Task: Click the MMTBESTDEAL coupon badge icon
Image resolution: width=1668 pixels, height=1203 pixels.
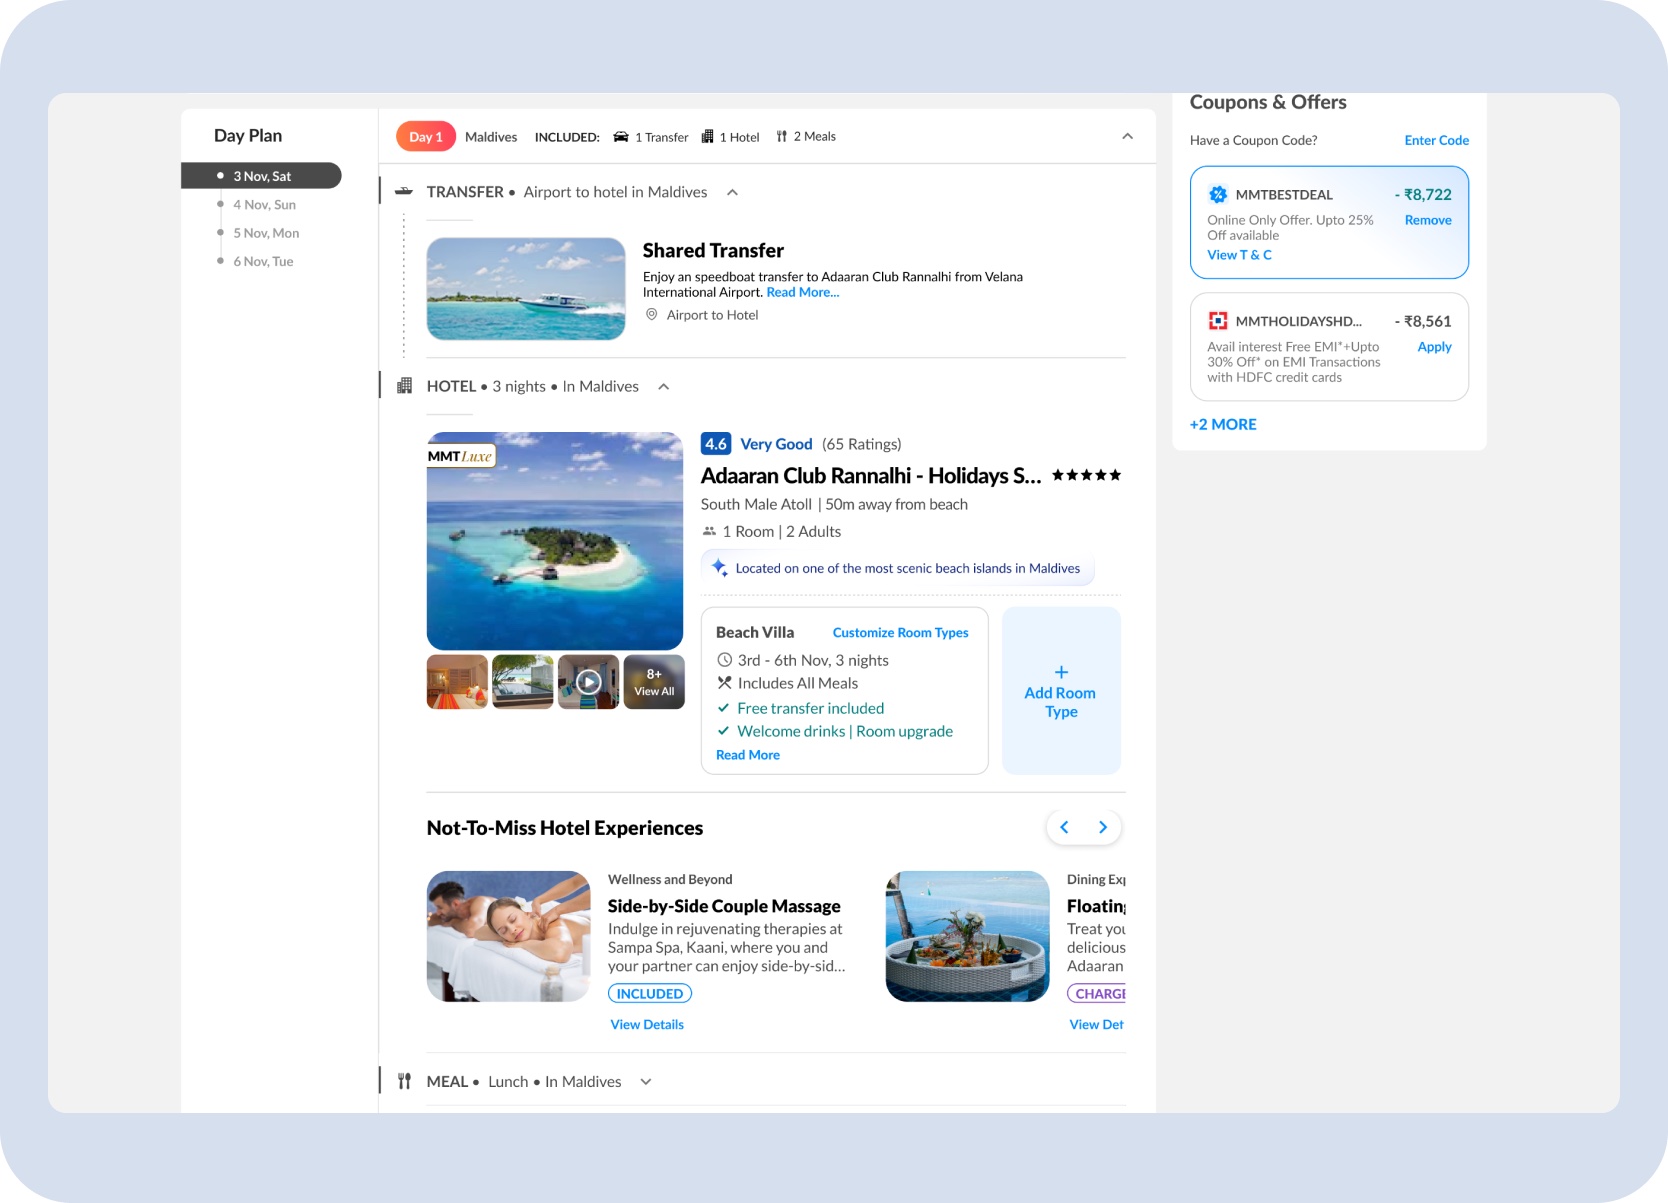Action: coord(1218,195)
